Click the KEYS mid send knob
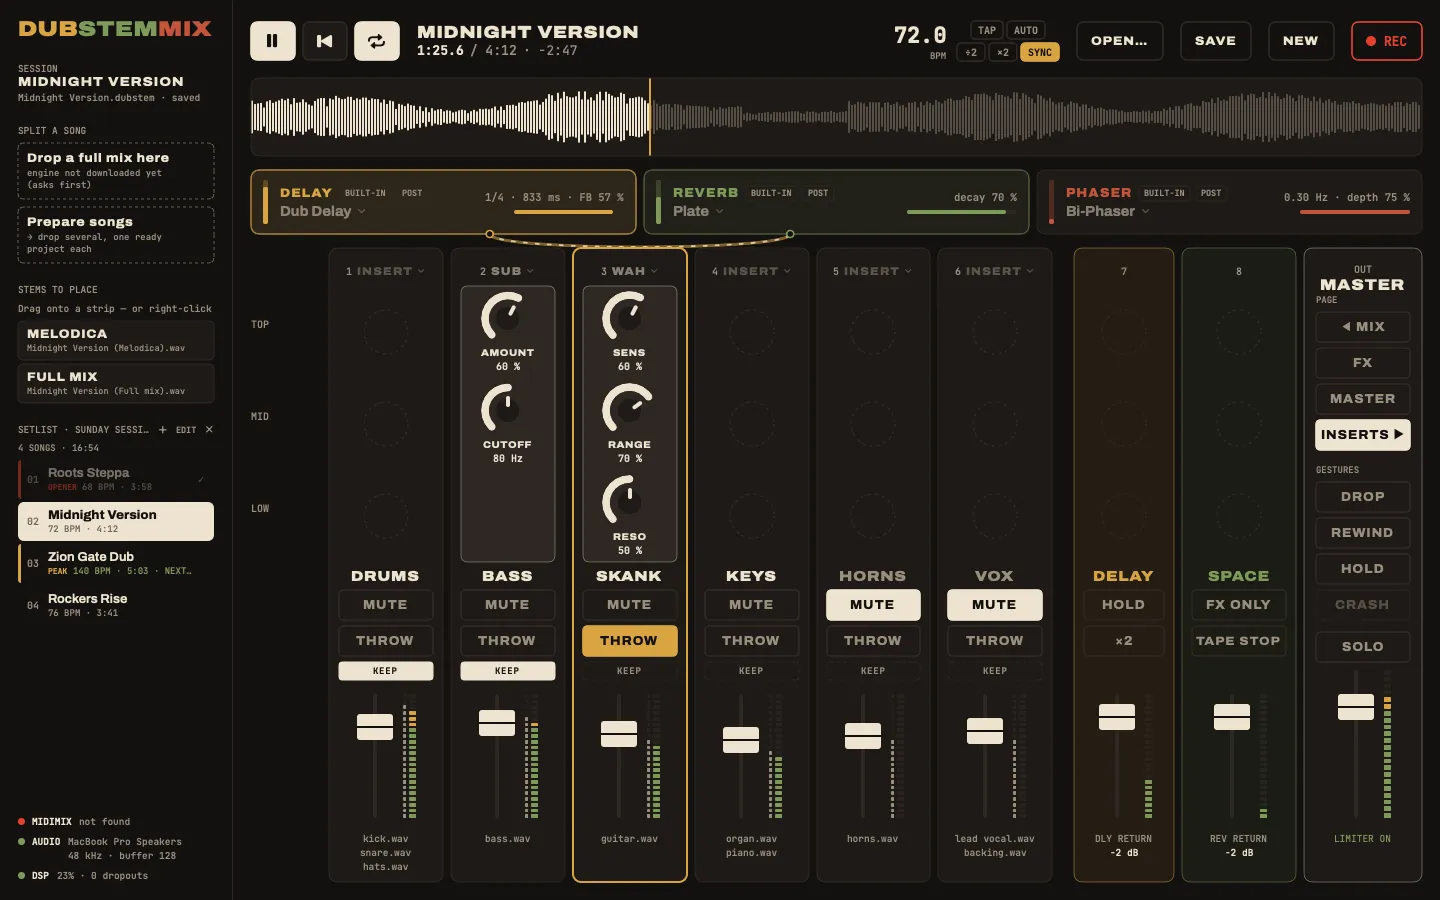Viewport: 1440px width, 900px height. (x=751, y=424)
